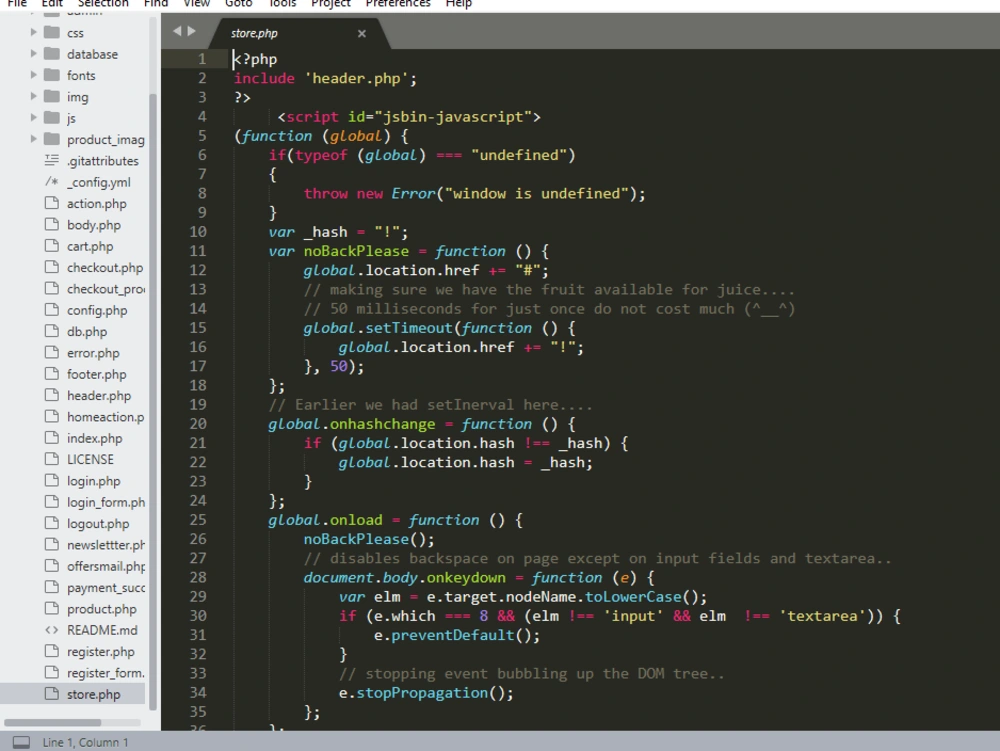Open offersmail.php from the sidebar
Screen dimensions: 1000x751
click(106, 566)
